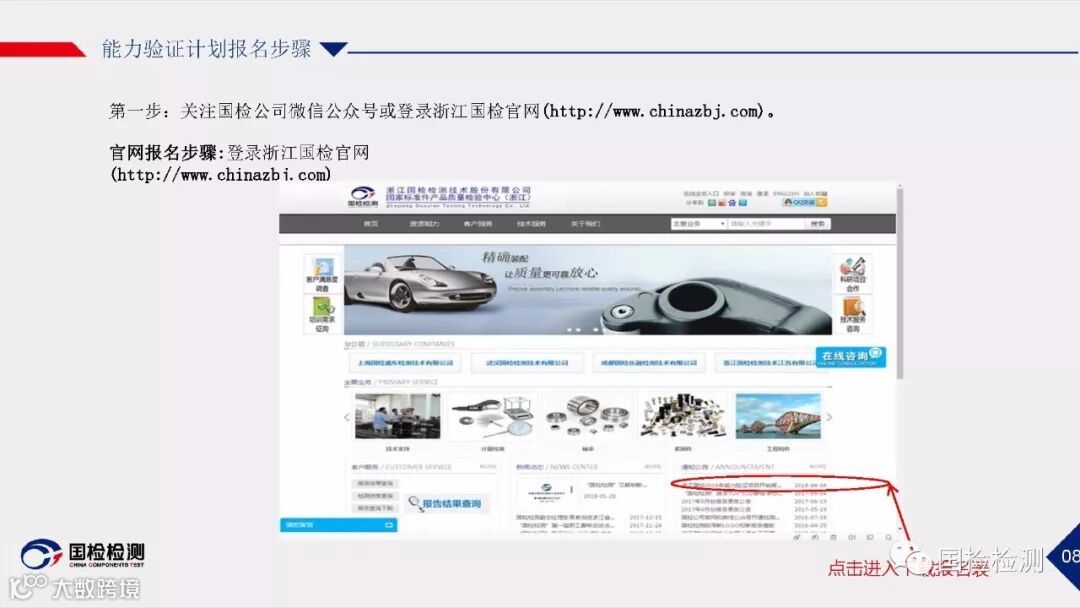1080x608 pixels.
Task: Select the first banner carousel dot
Action: [570, 330]
